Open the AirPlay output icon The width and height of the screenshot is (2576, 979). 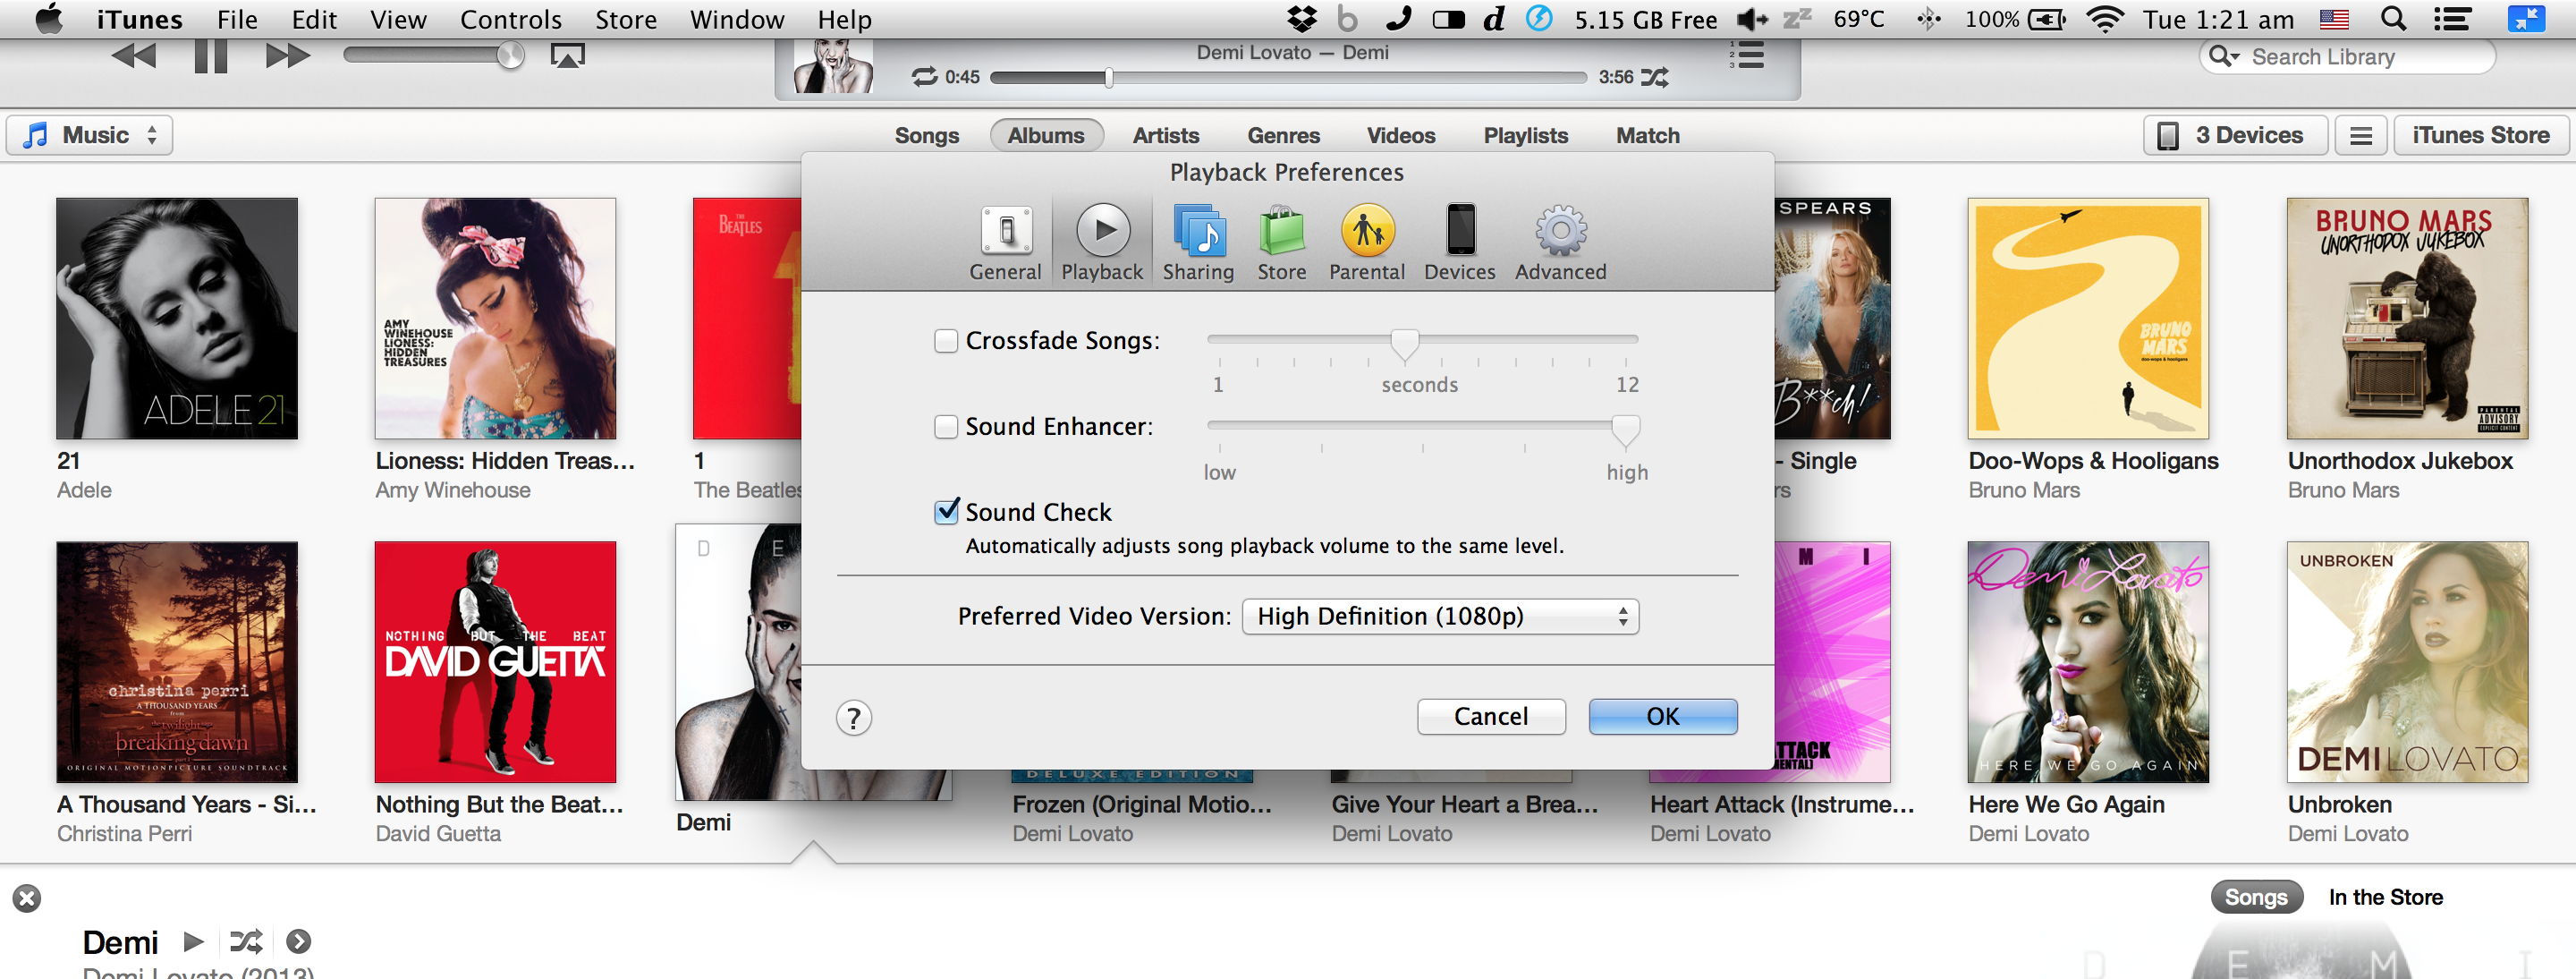[567, 56]
